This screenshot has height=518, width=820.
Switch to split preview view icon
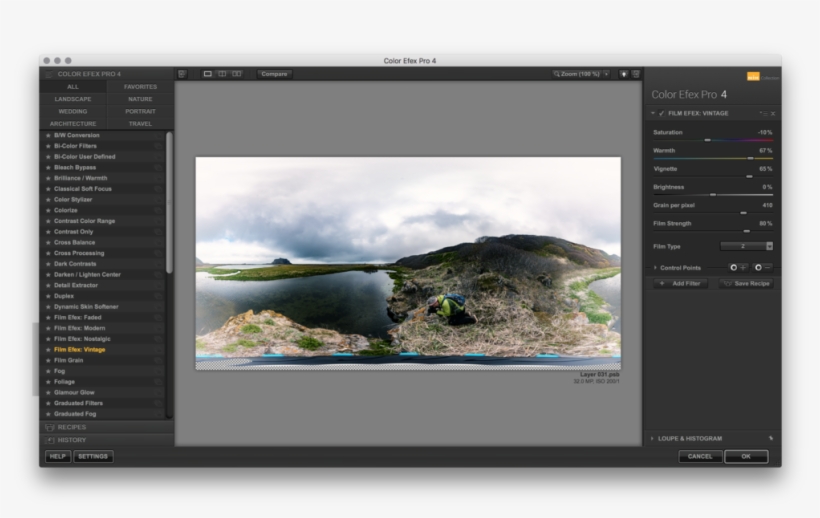click(x=222, y=74)
